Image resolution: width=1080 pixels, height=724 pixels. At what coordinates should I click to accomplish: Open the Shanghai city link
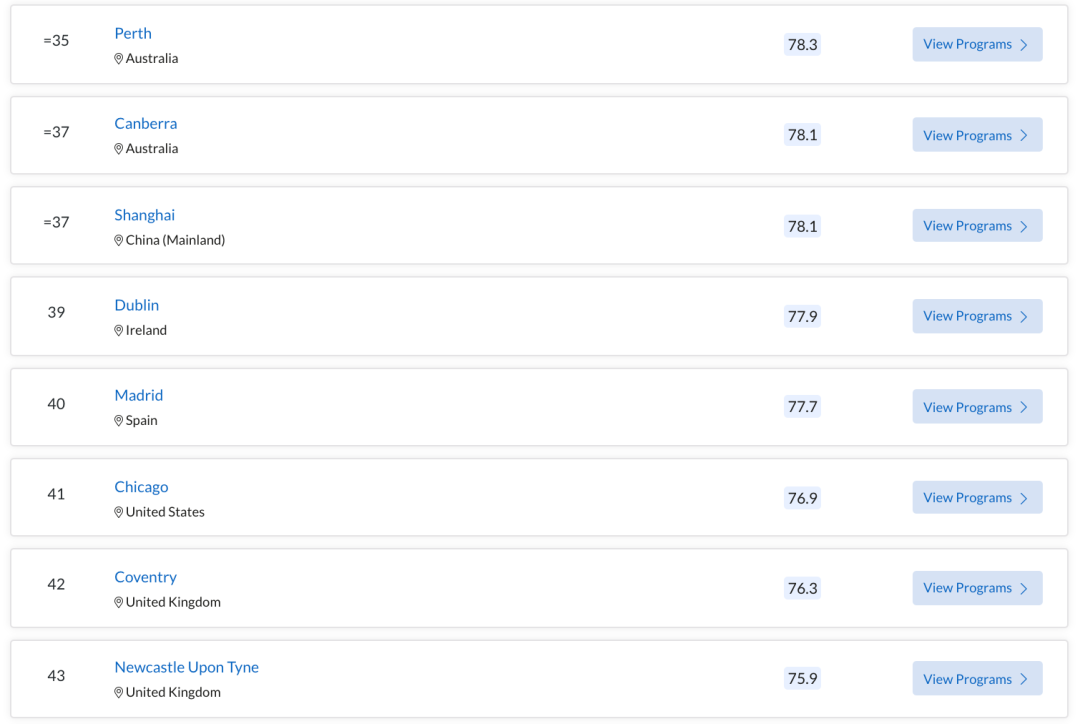[x=145, y=215]
